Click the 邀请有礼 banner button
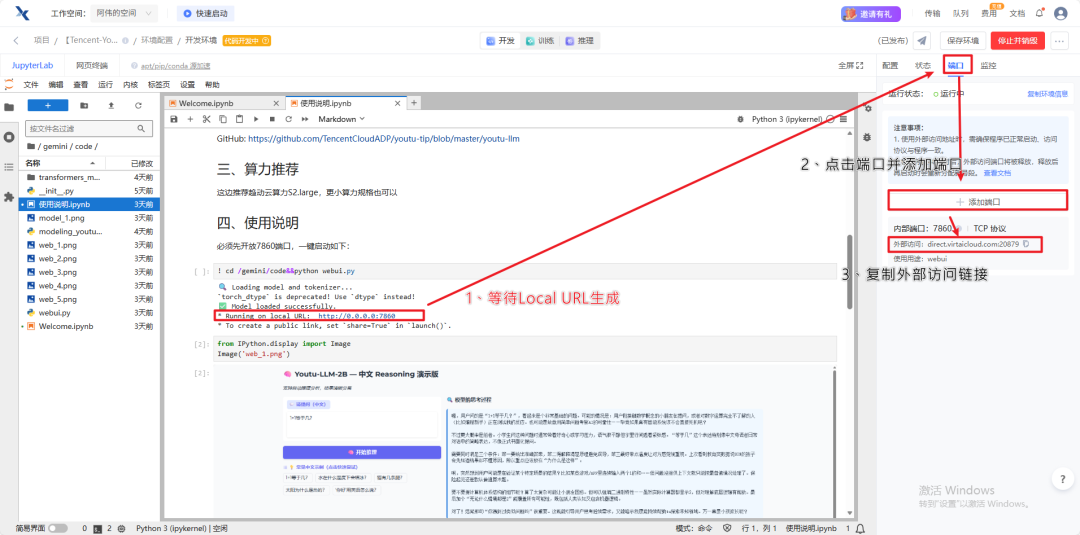This screenshot has height=535, width=1080. pyautogui.click(x=871, y=13)
